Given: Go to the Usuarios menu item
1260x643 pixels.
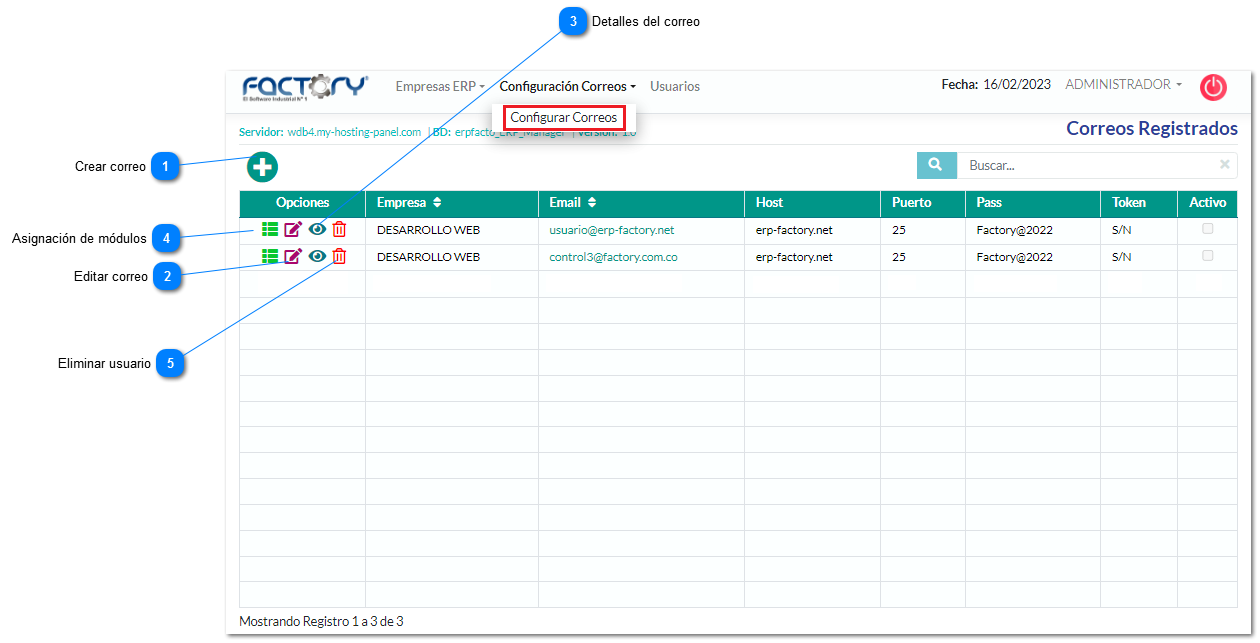Looking at the screenshot, I should pyautogui.click(x=675, y=87).
